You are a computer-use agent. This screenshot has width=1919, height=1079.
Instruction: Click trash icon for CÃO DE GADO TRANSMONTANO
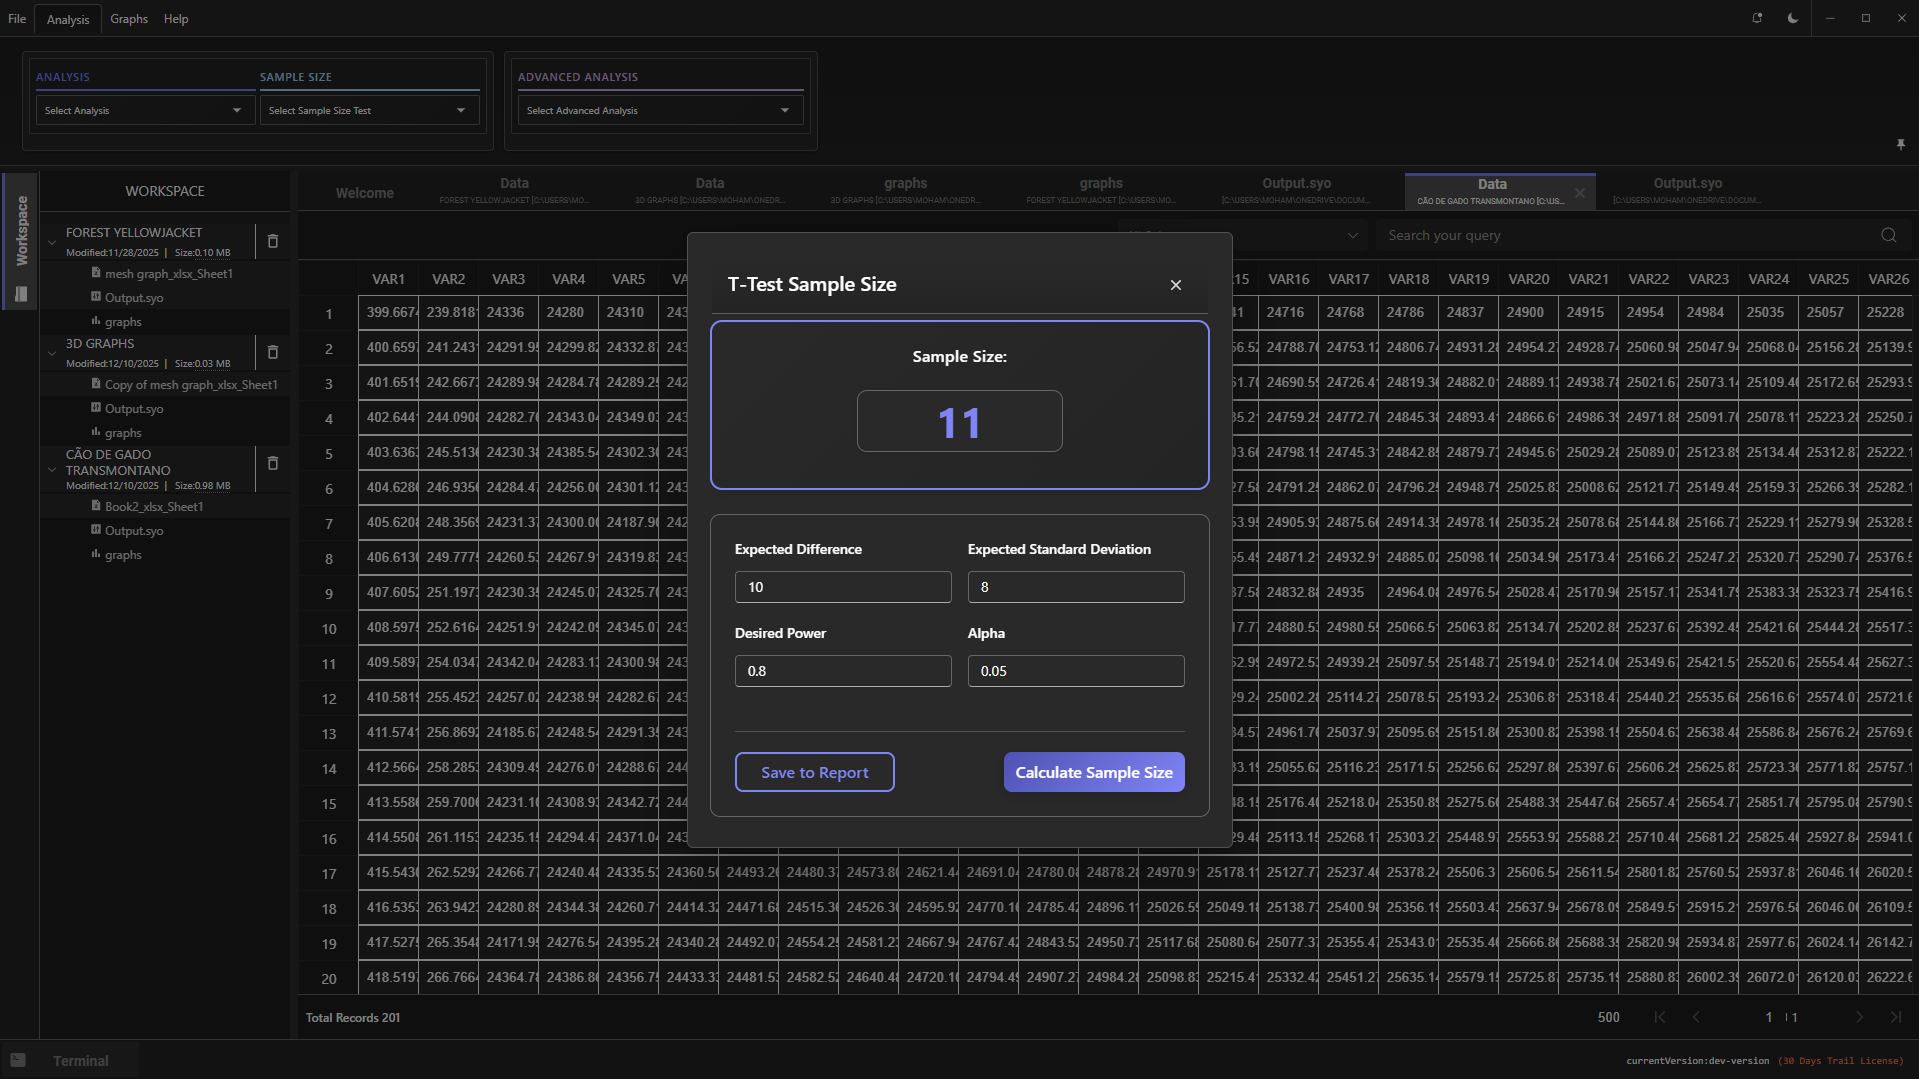pos(272,463)
